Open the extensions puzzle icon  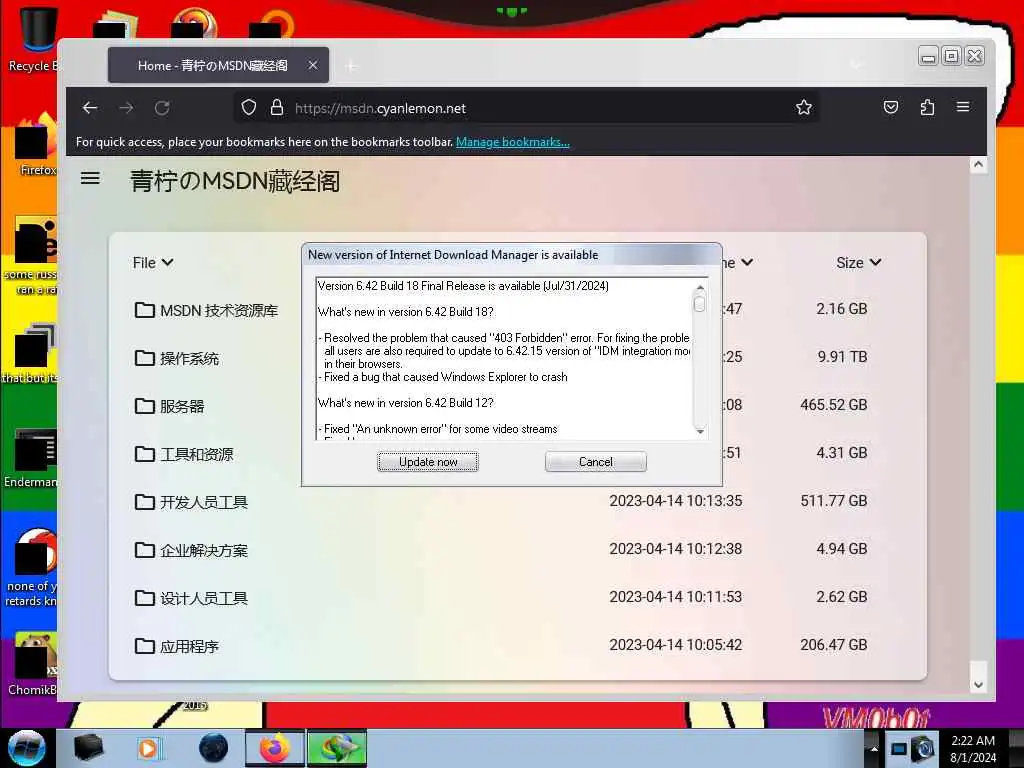[x=927, y=107]
